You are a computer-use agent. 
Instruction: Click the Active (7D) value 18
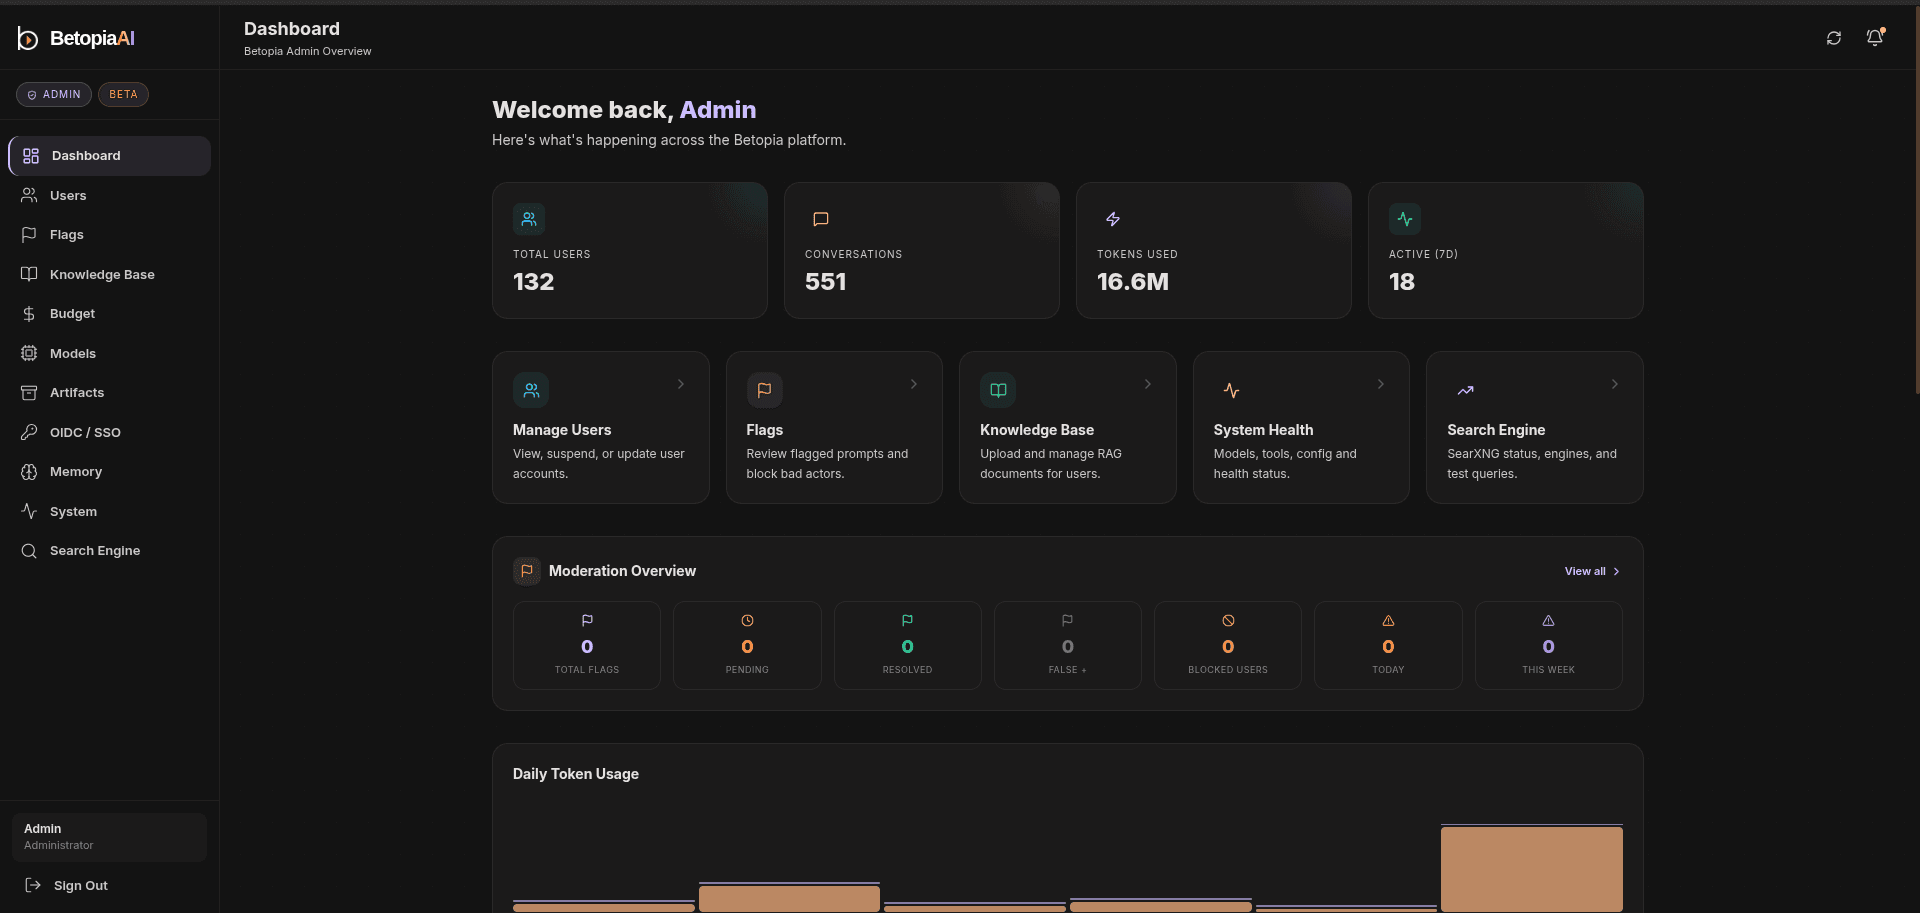point(1402,282)
